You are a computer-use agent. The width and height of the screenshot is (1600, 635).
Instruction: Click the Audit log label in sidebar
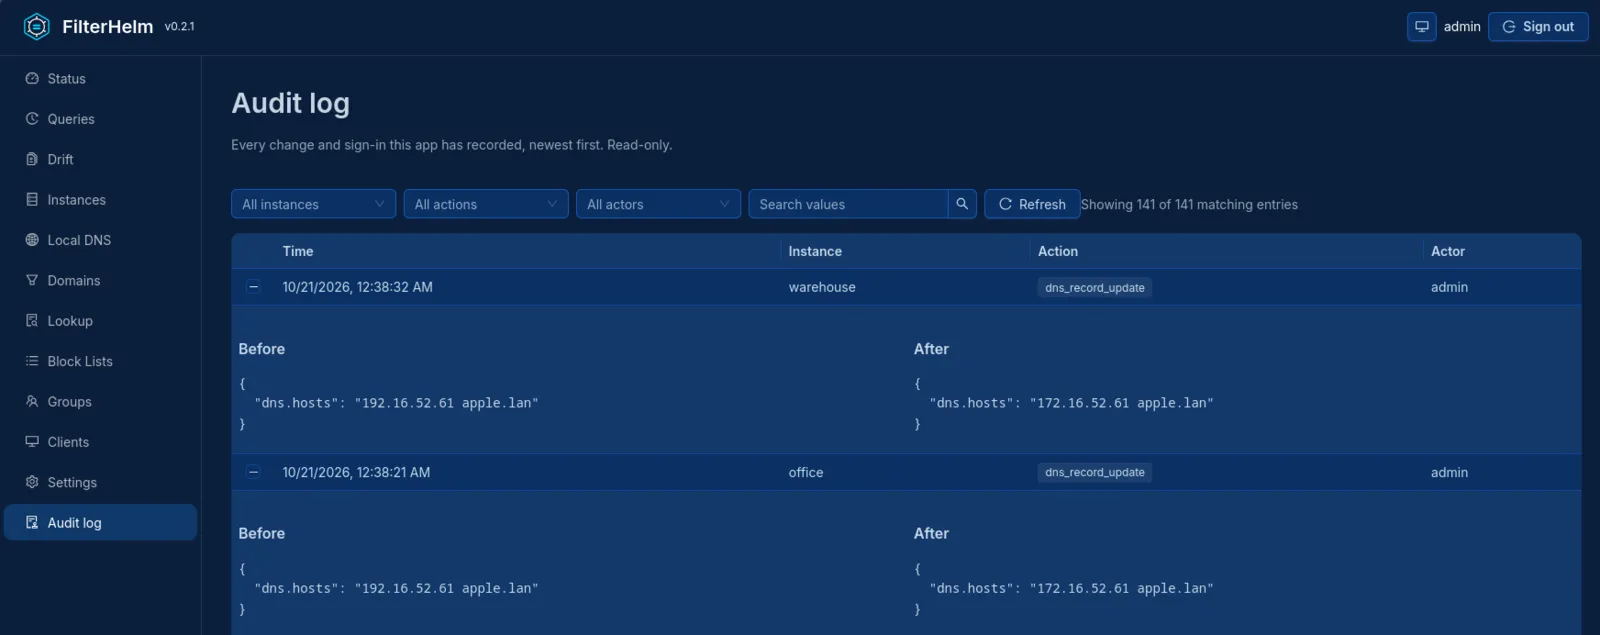[75, 523]
